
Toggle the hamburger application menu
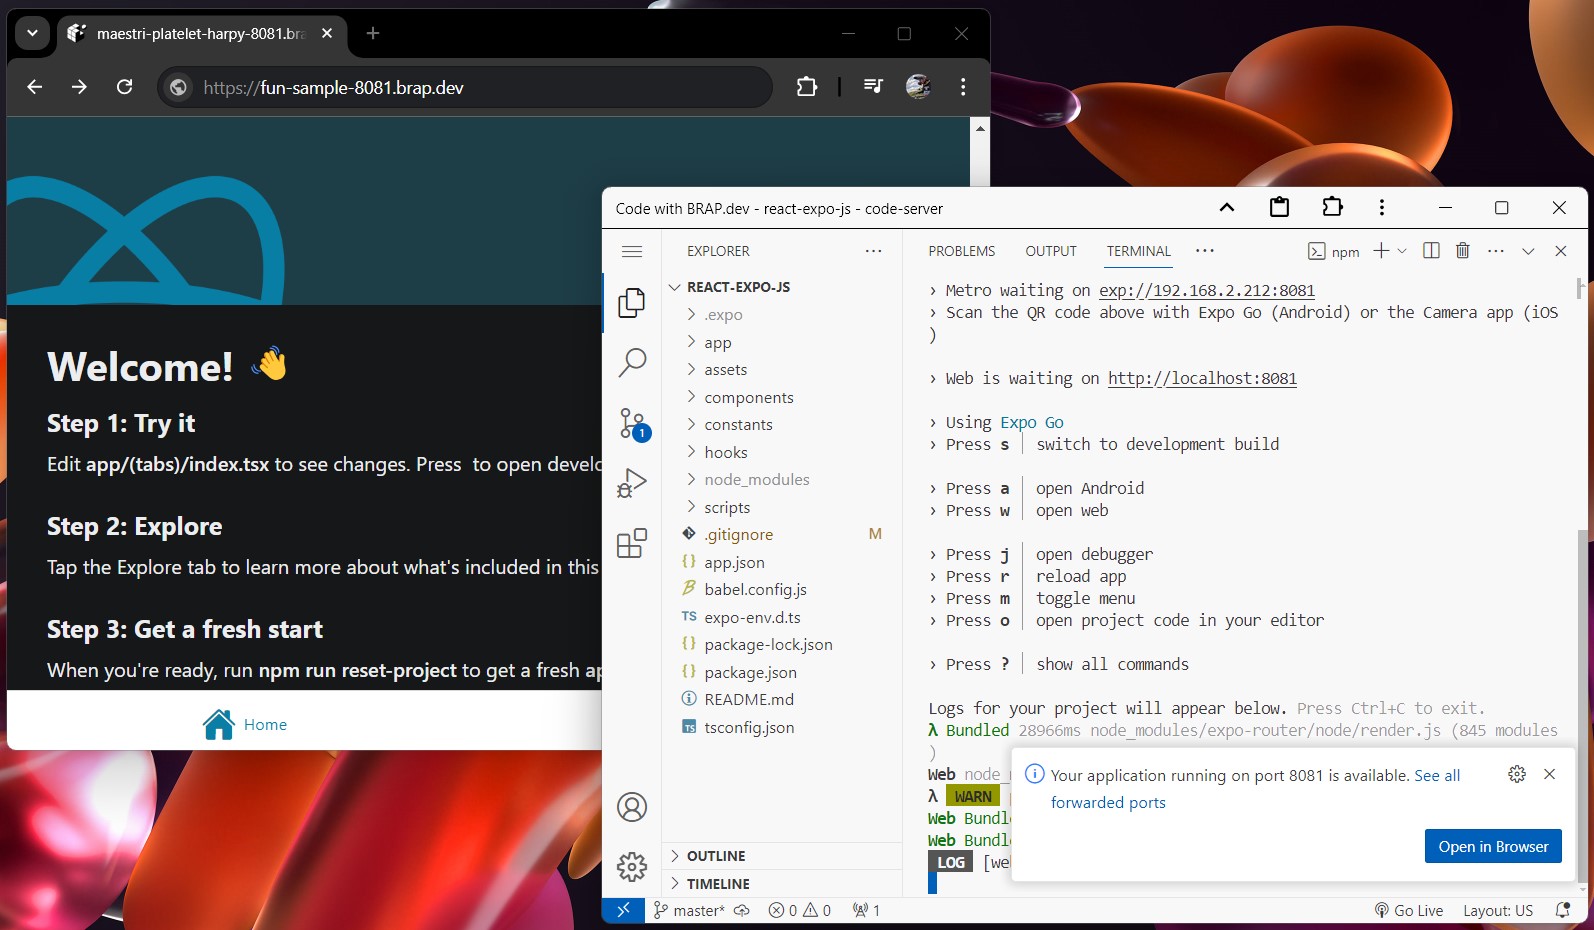[x=632, y=251]
